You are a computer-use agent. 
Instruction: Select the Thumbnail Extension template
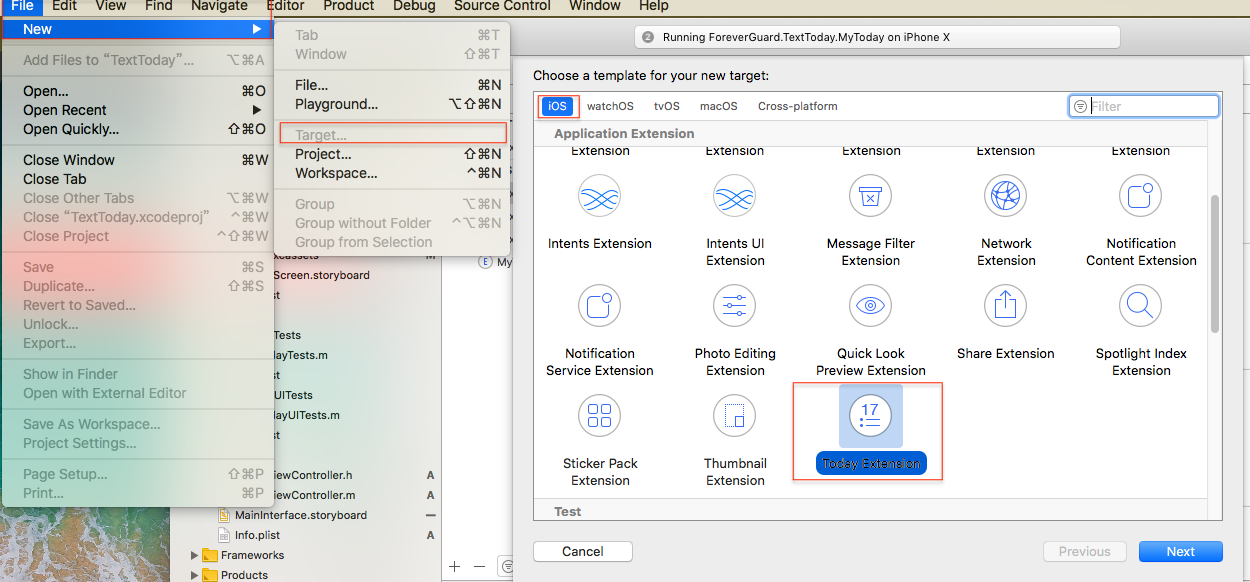coord(735,440)
